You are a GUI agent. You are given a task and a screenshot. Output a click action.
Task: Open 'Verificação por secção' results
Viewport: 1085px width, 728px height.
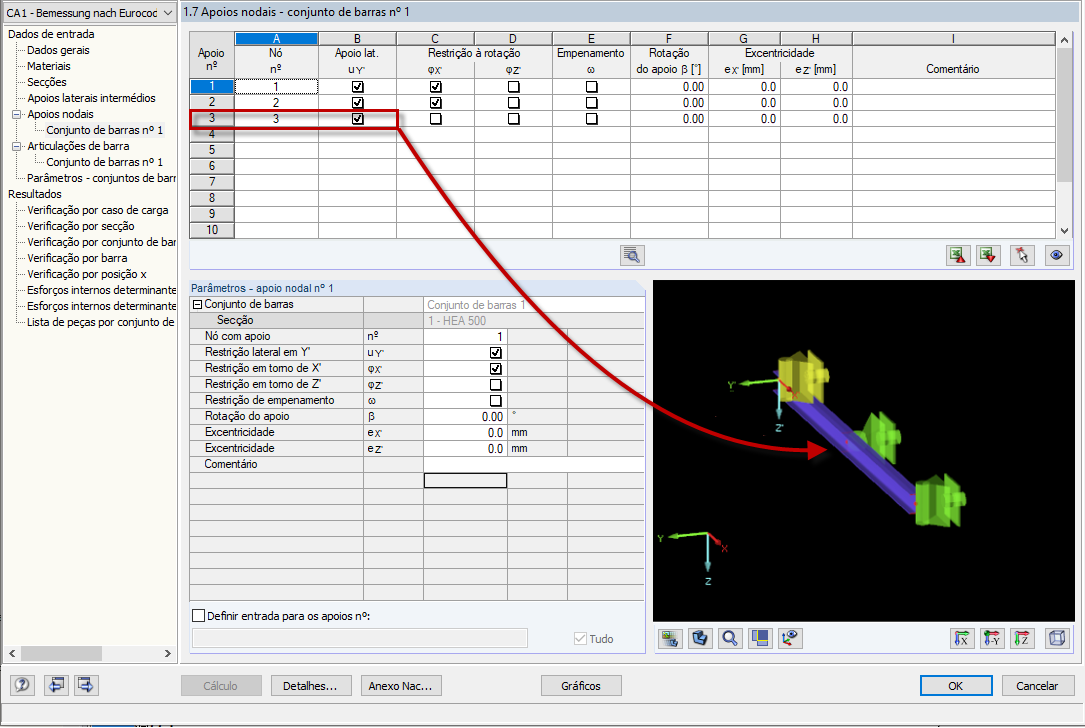point(81,226)
